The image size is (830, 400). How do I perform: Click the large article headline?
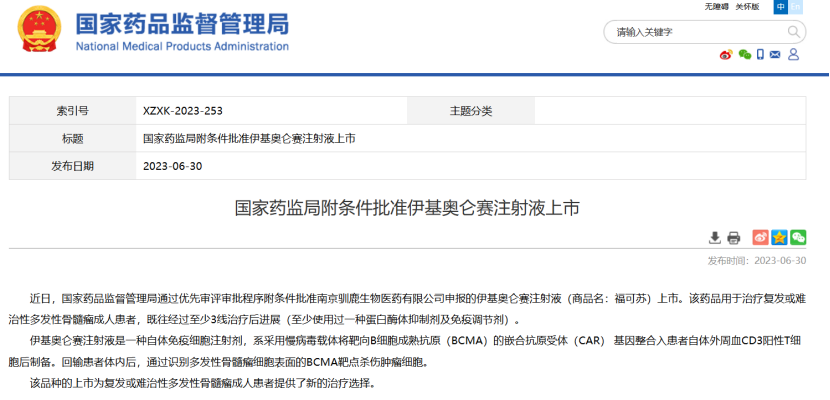pos(407,208)
